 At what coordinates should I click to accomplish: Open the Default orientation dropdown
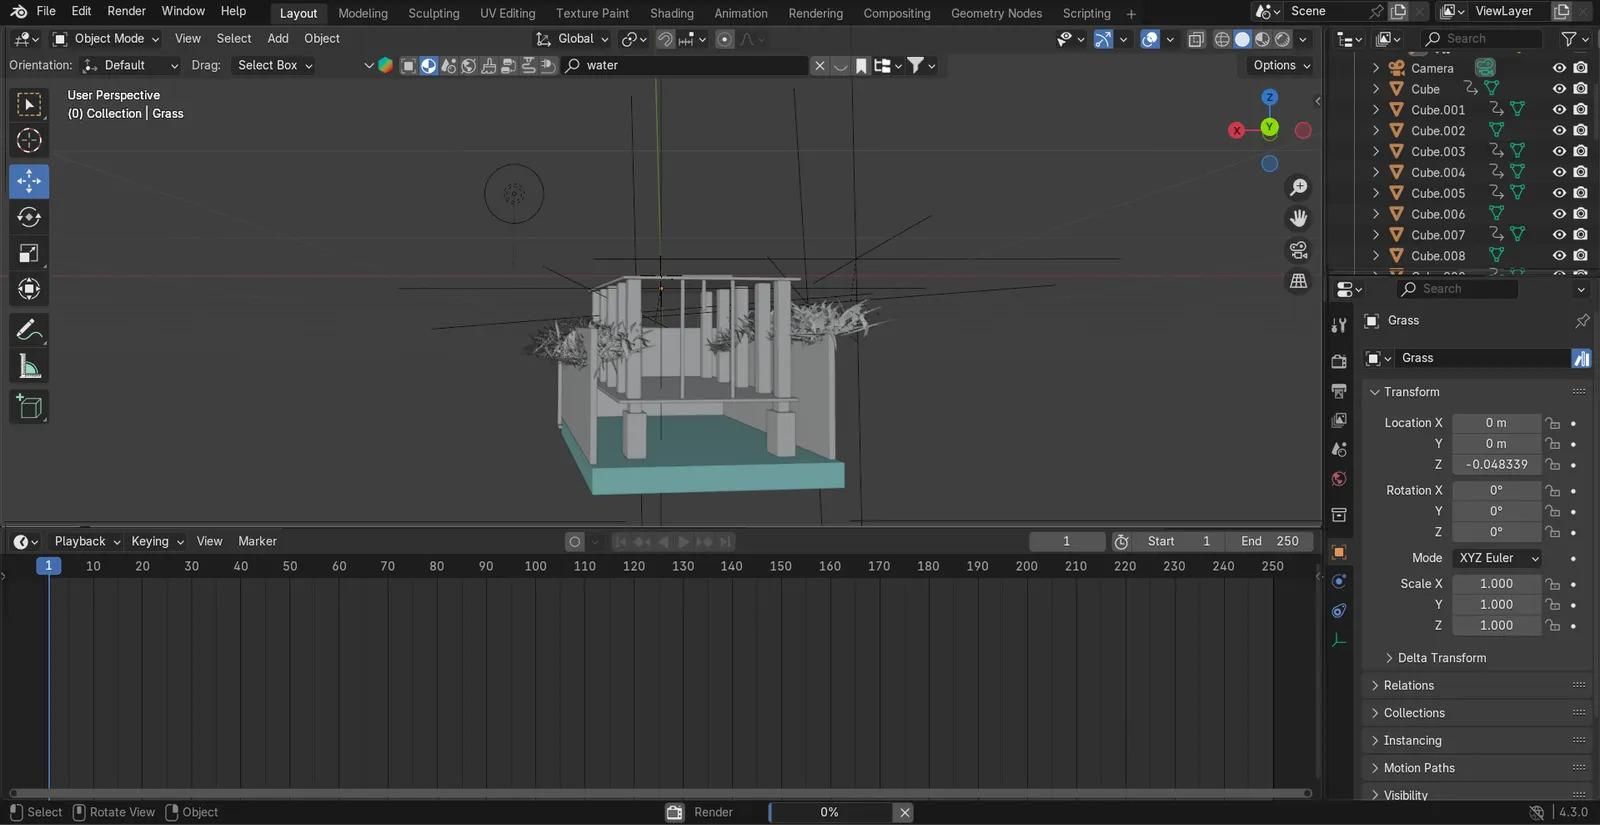tap(131, 65)
